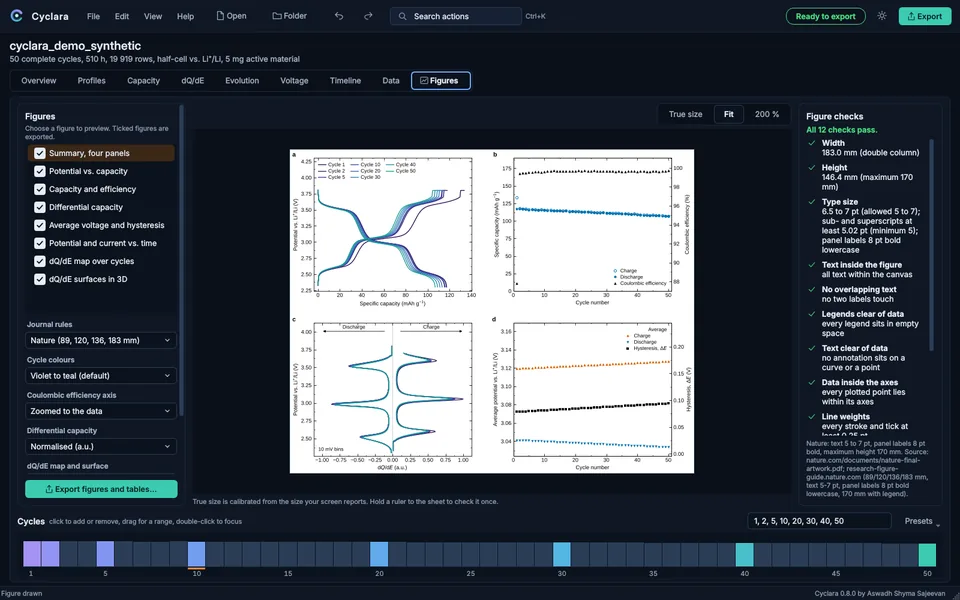Untick Summary, four panels checkbox
Screen dimensions: 960x600
[x=40, y=153]
